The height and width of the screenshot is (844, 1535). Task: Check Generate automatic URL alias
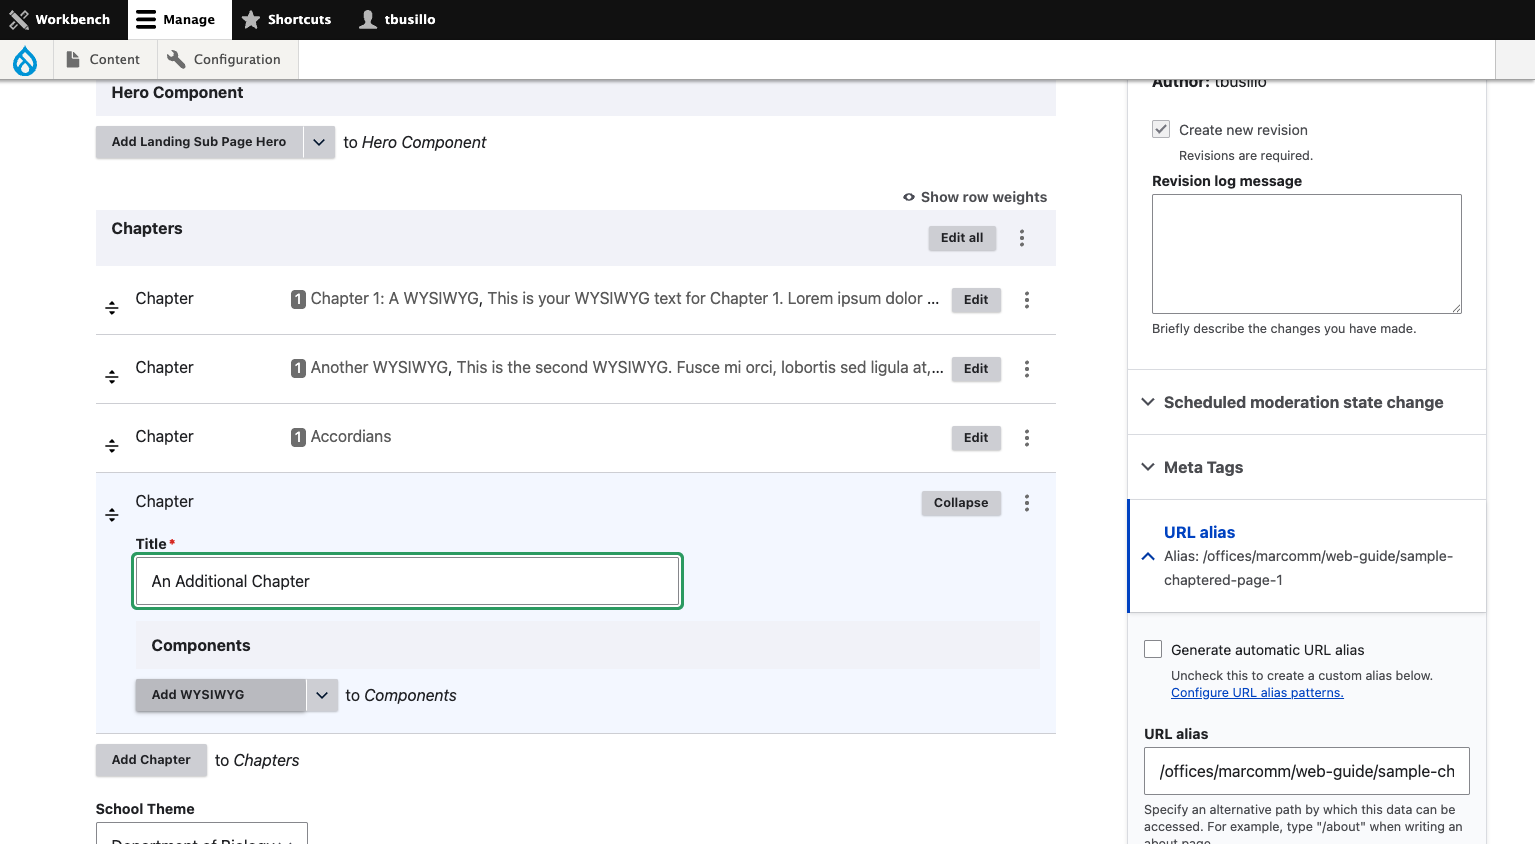click(x=1153, y=649)
